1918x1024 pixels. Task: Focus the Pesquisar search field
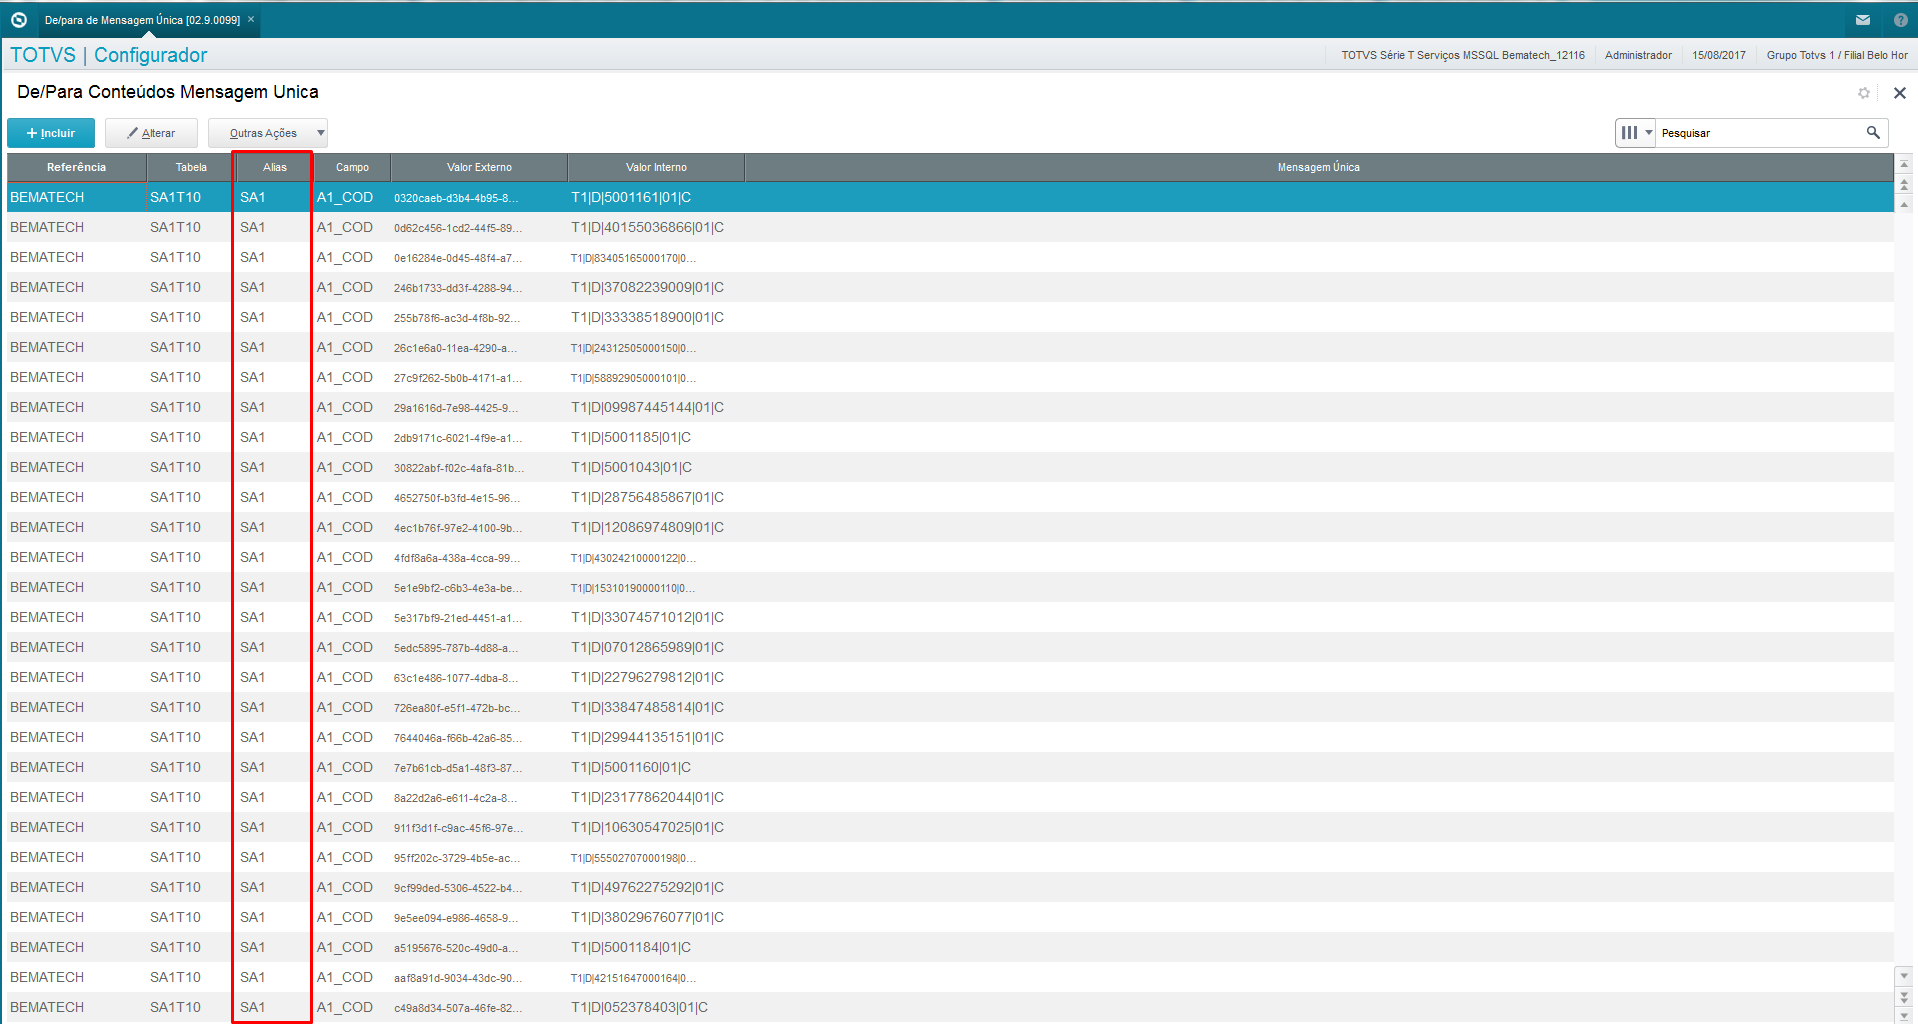pyautogui.click(x=1758, y=133)
